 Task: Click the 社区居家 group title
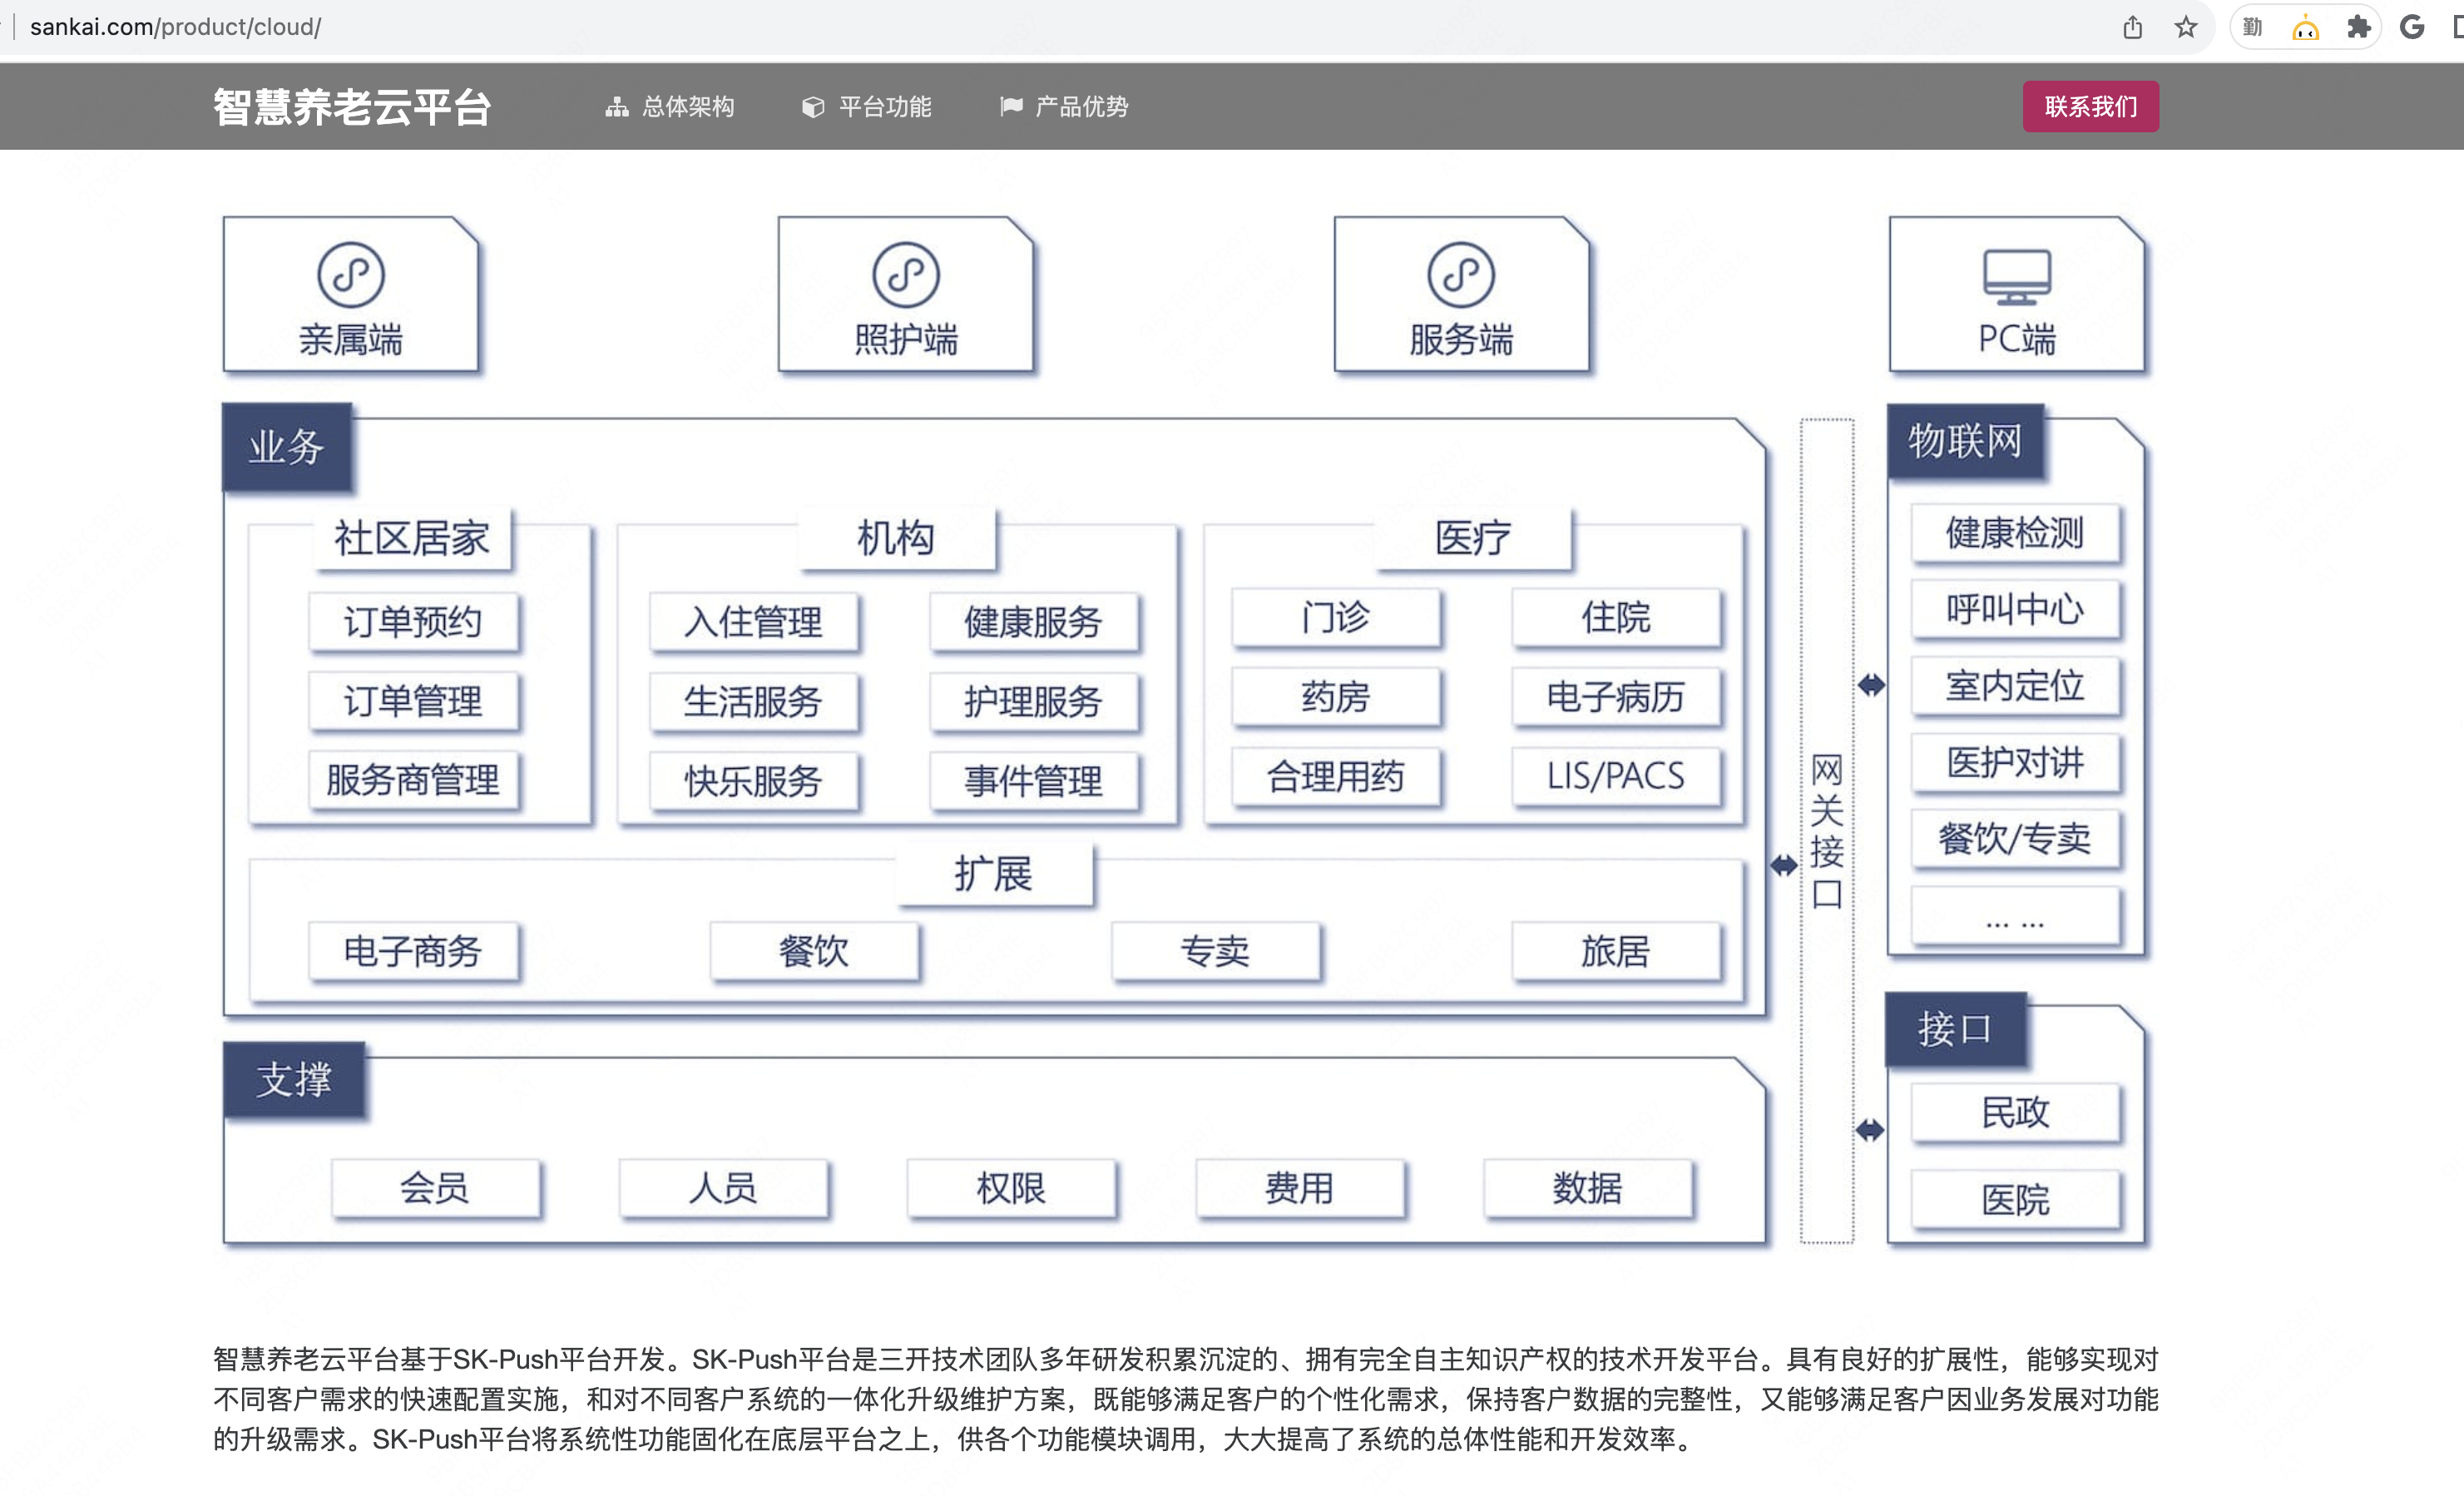pos(412,538)
